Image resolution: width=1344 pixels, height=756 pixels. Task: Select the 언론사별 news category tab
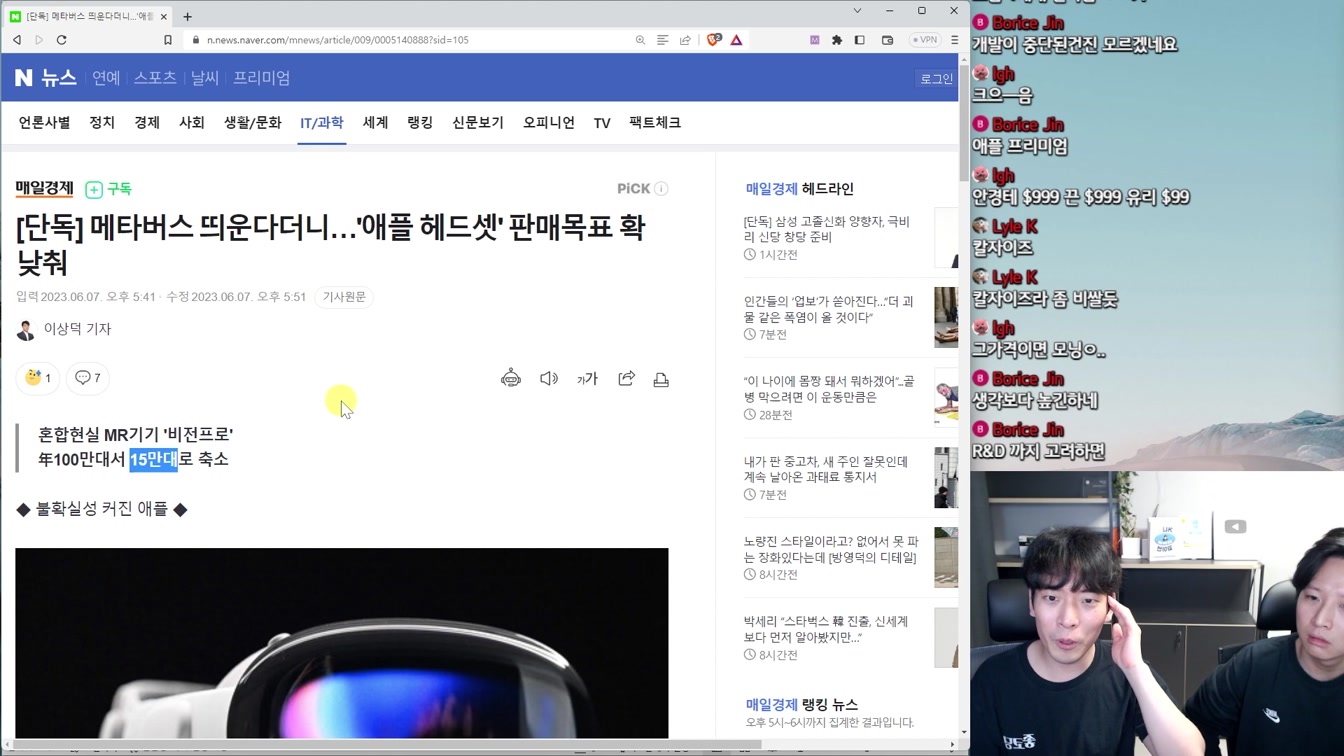44,122
